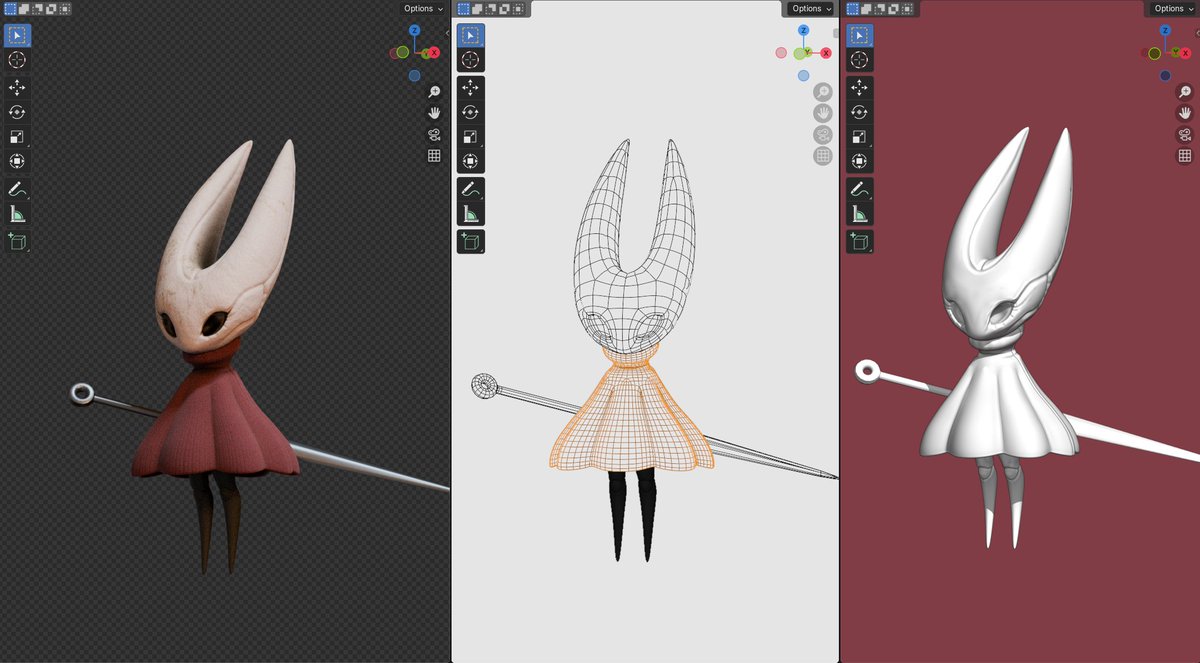
Task: Activate the Move tool in middle wireframe viewport
Action: tap(470, 88)
